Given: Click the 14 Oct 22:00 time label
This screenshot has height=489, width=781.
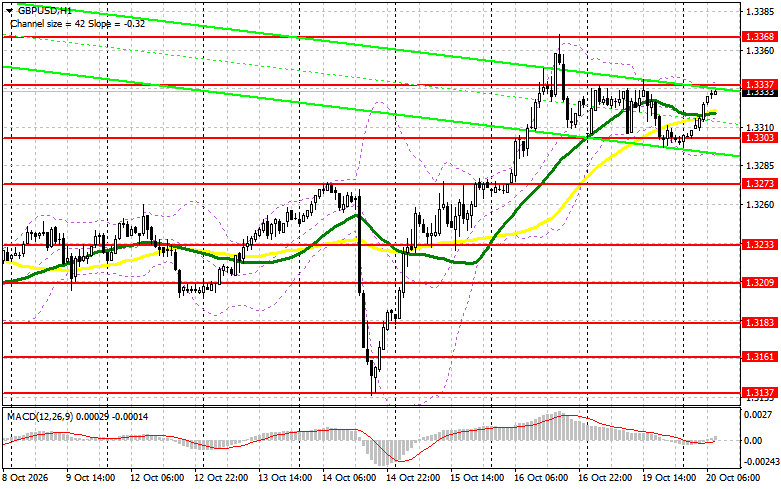Looking at the screenshot, I should 413,478.
